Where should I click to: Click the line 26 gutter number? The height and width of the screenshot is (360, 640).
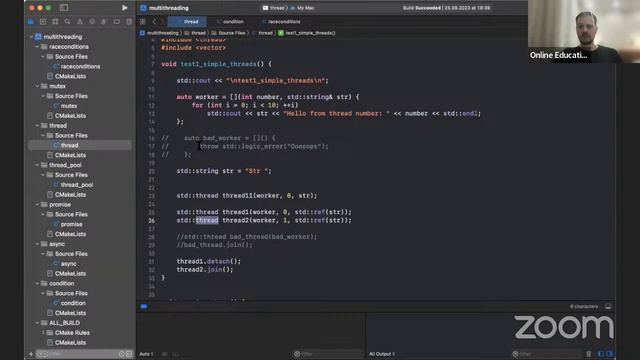click(x=151, y=220)
